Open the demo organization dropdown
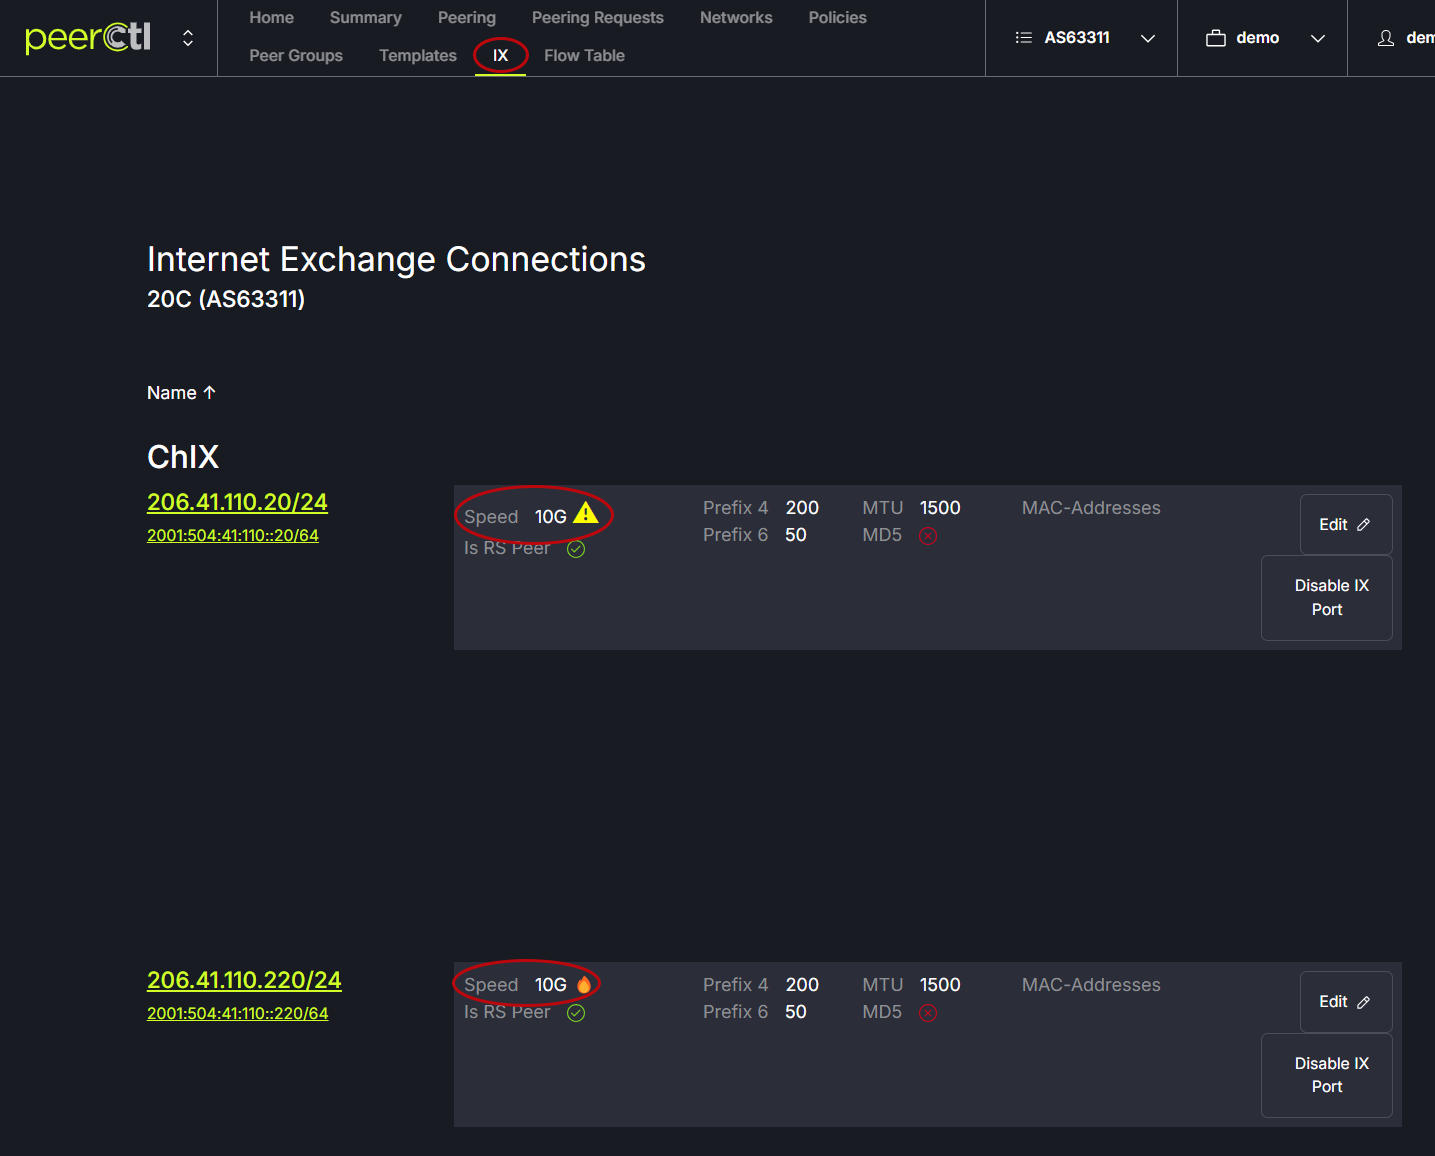Screen dimensions: 1435x1156 (1318, 38)
